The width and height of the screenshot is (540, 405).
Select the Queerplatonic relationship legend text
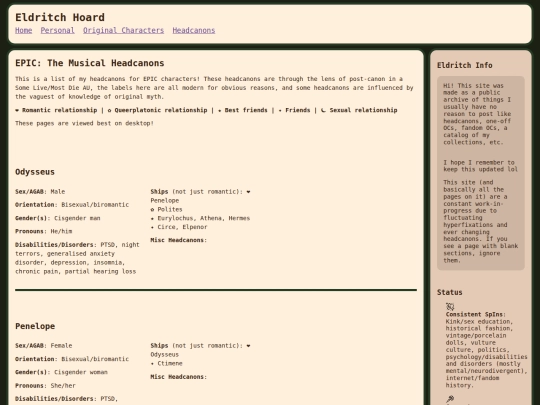tap(161, 110)
